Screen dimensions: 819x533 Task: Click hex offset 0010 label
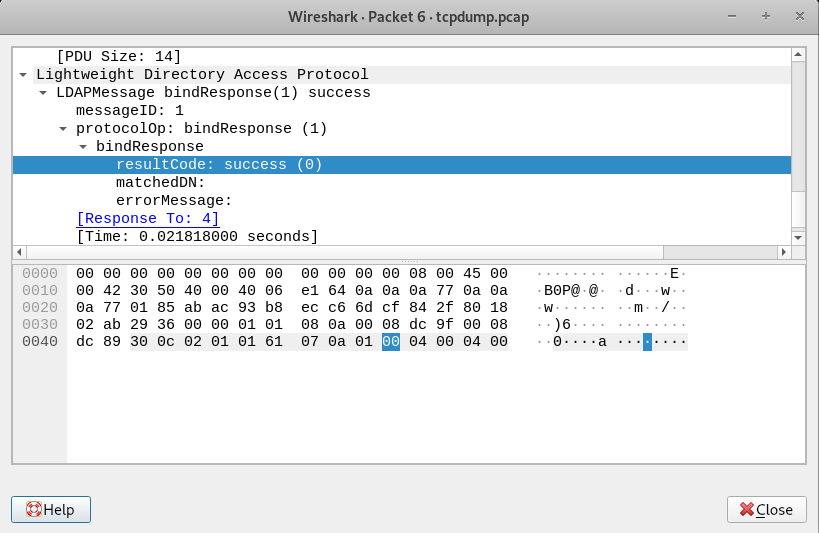(x=40, y=291)
